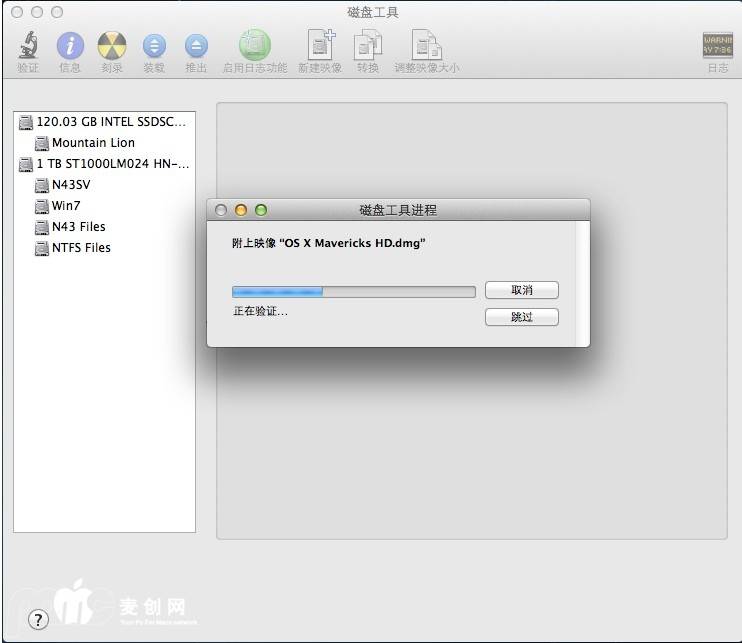
Task: Click the 刻录 (Burn) toolbar icon
Action: 112,46
